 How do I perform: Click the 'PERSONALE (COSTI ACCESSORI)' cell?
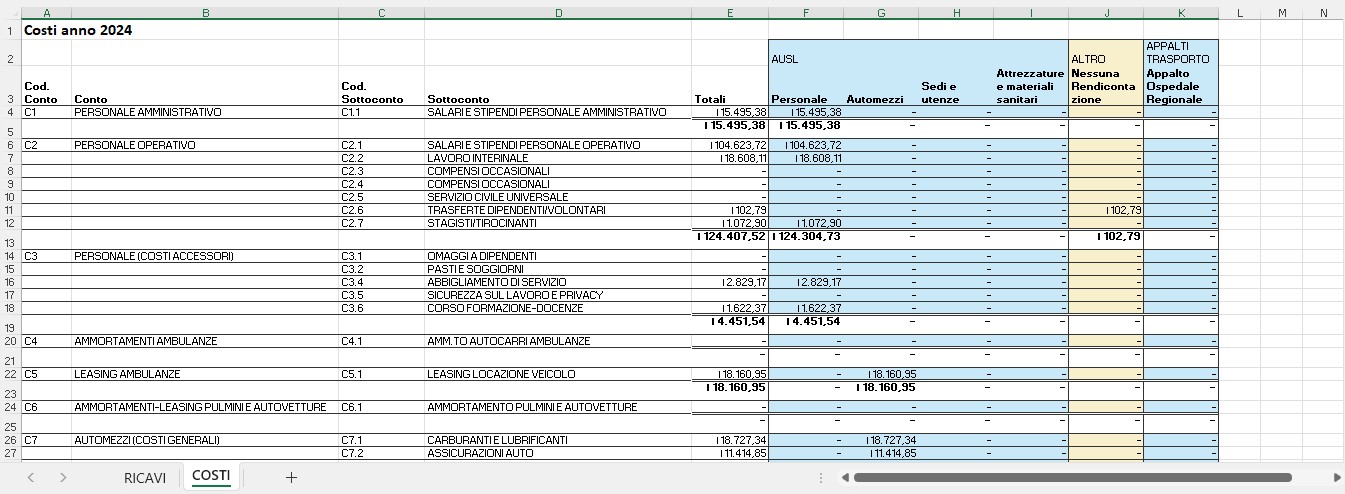[x=205, y=256]
